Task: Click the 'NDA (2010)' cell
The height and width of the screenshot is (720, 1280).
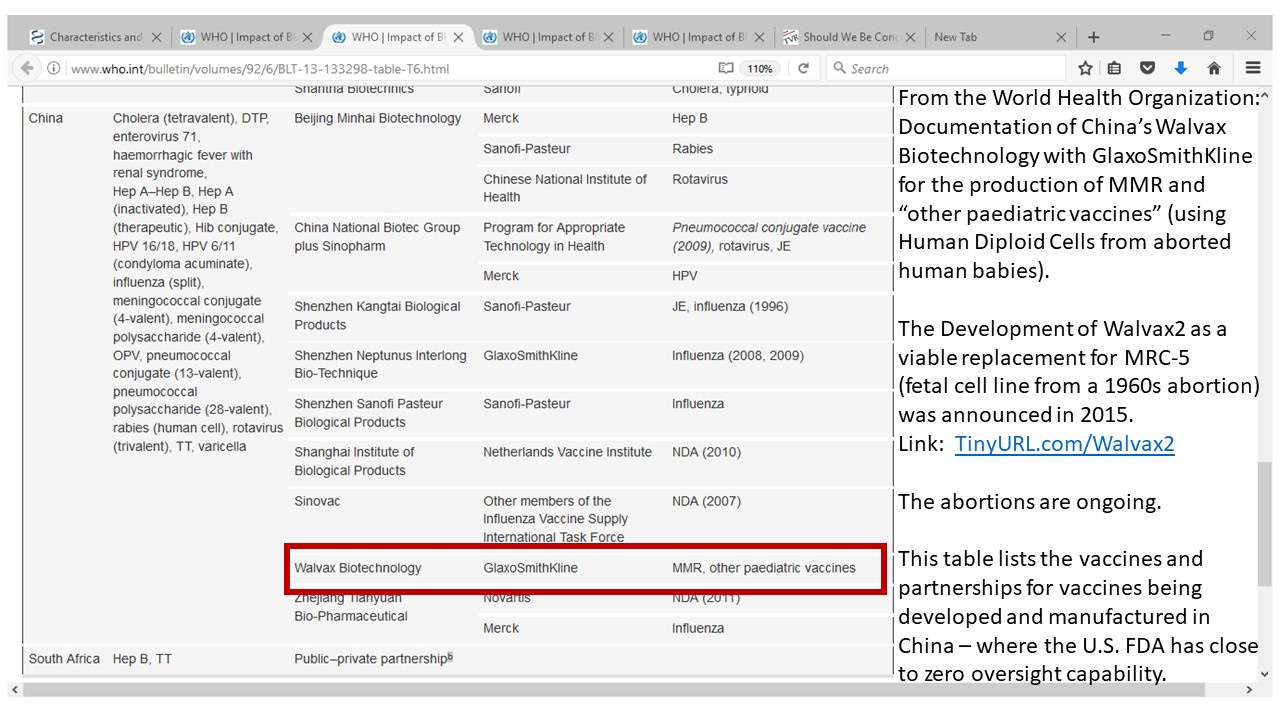Action: (706, 452)
